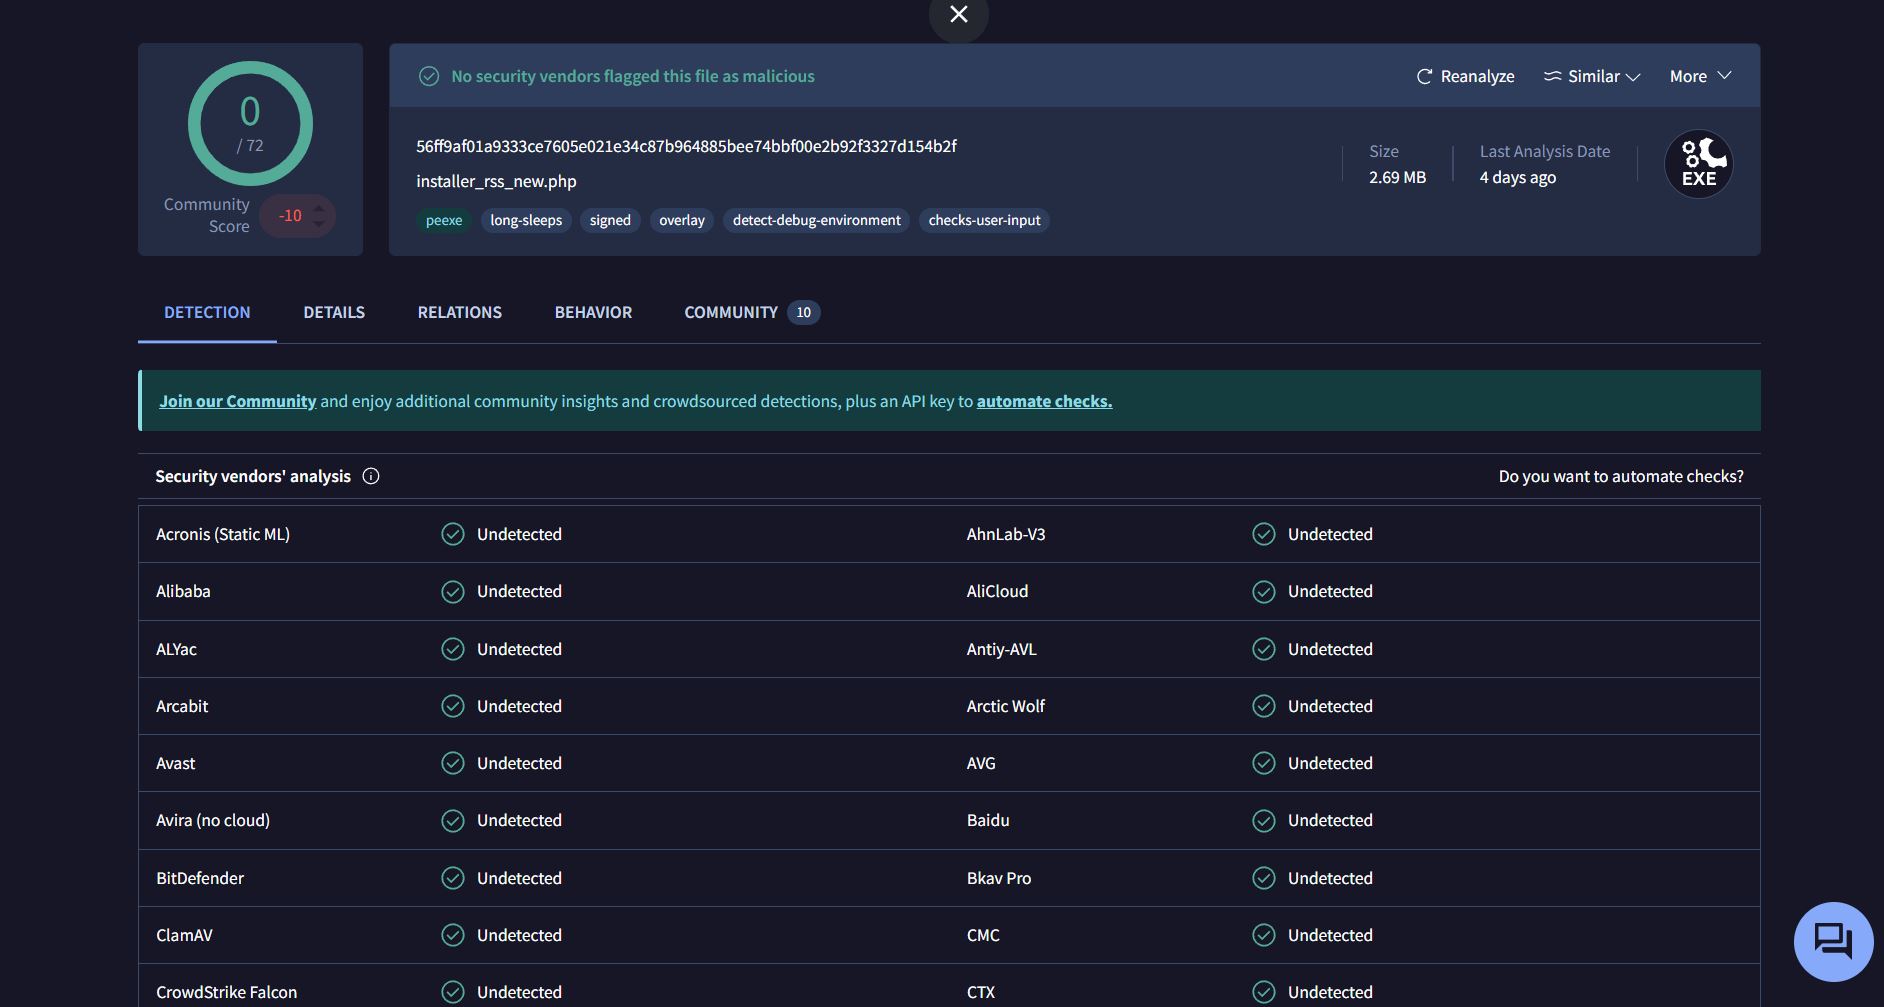
Task: Click the Bkav Pro vendor name
Action: click(998, 878)
